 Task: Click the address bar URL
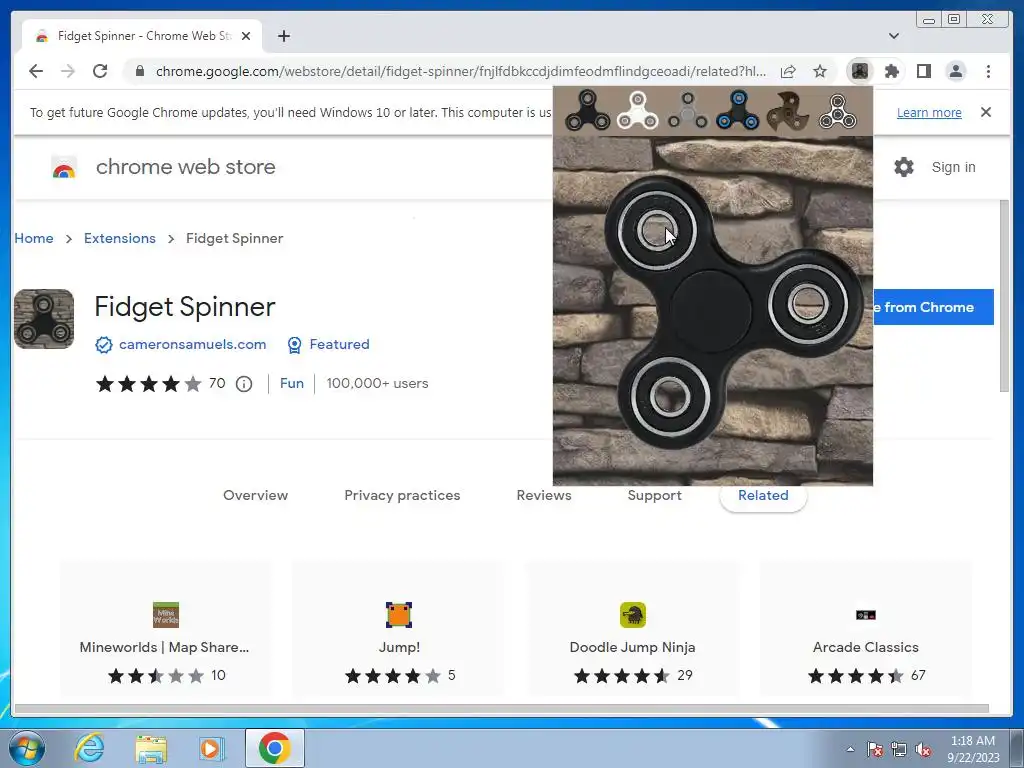coord(460,71)
